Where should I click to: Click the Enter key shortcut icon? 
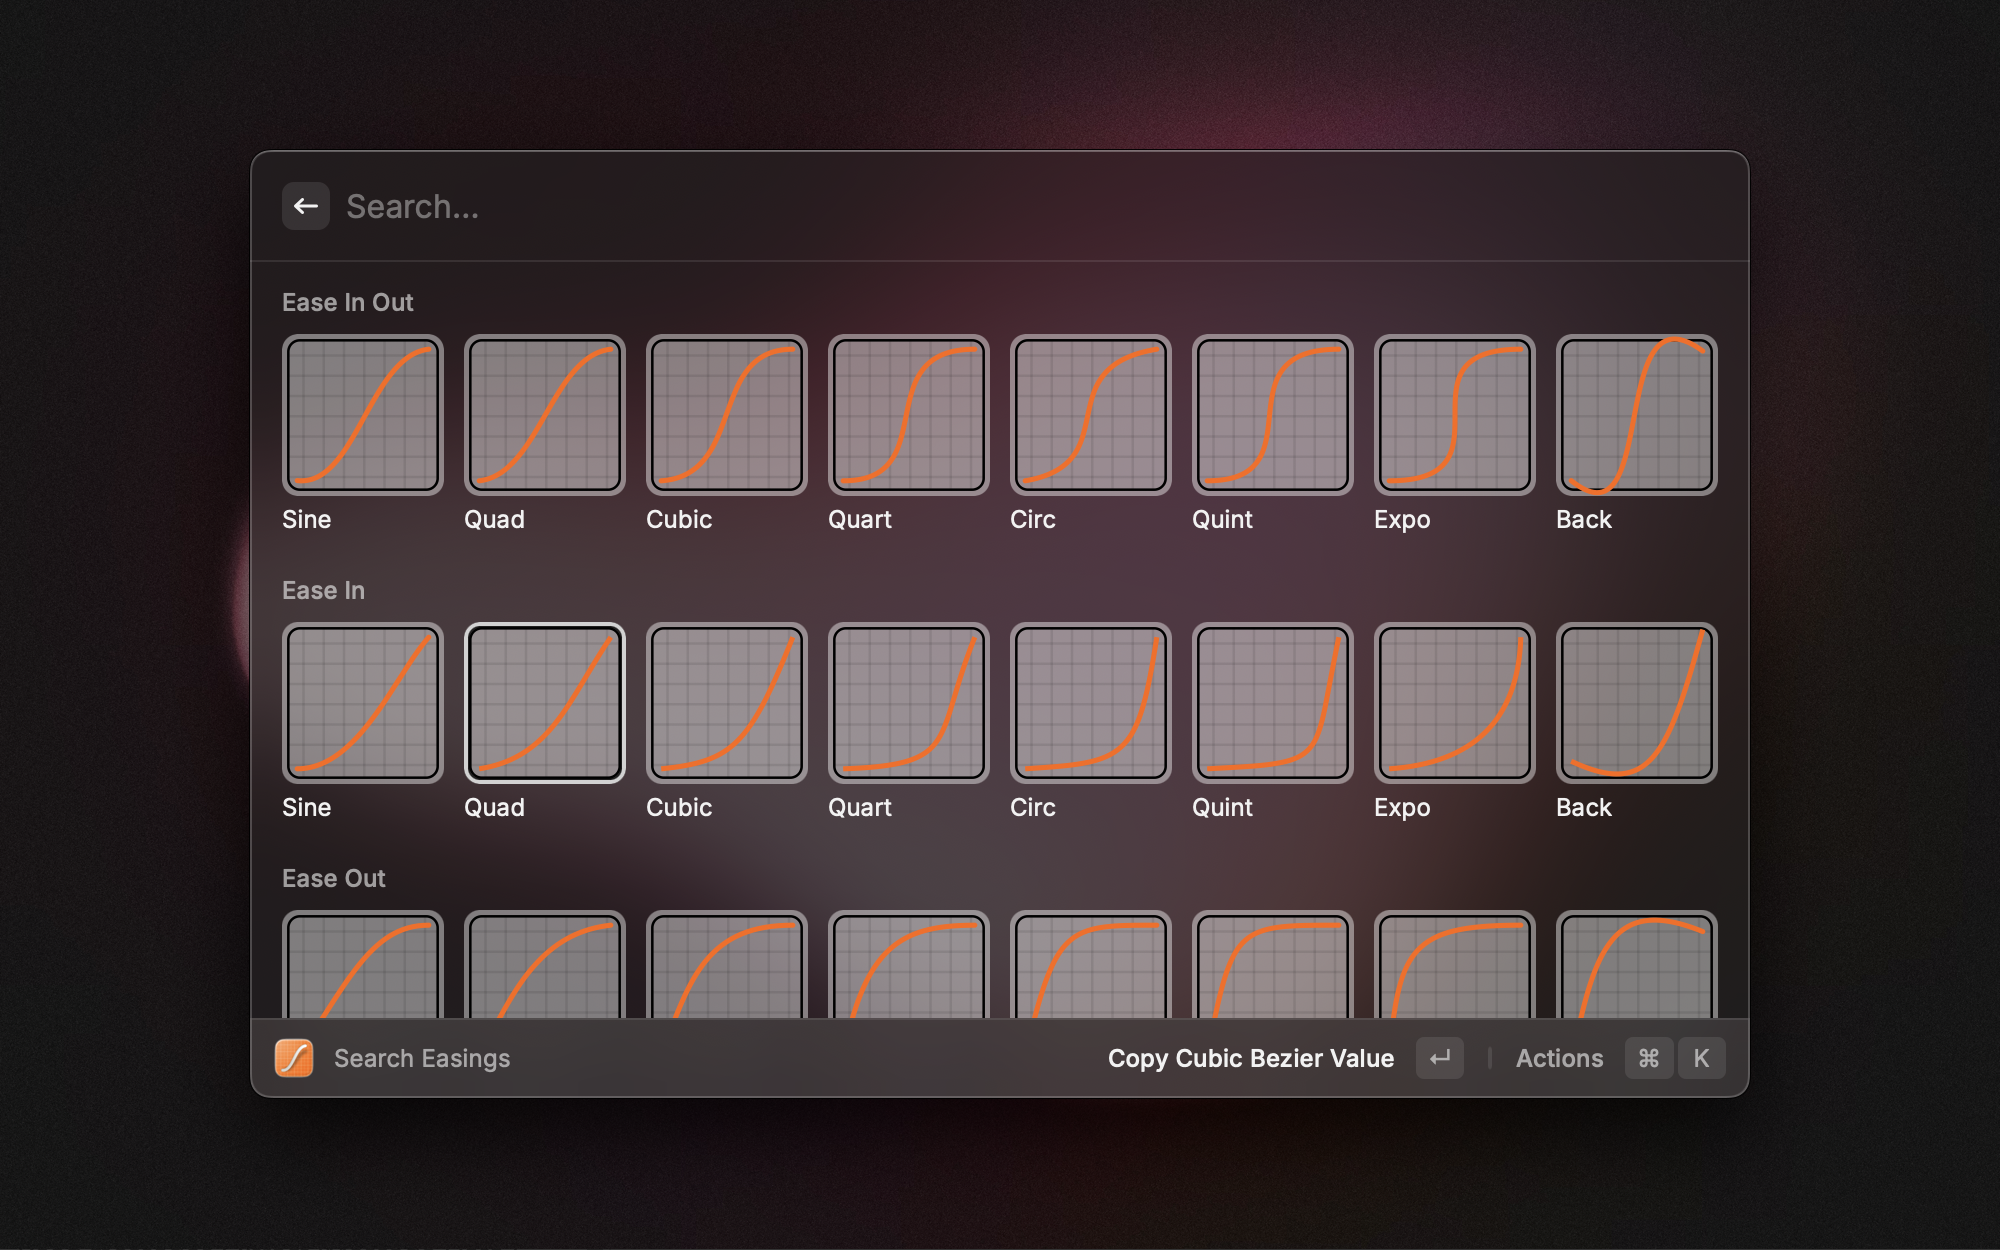point(1439,1058)
